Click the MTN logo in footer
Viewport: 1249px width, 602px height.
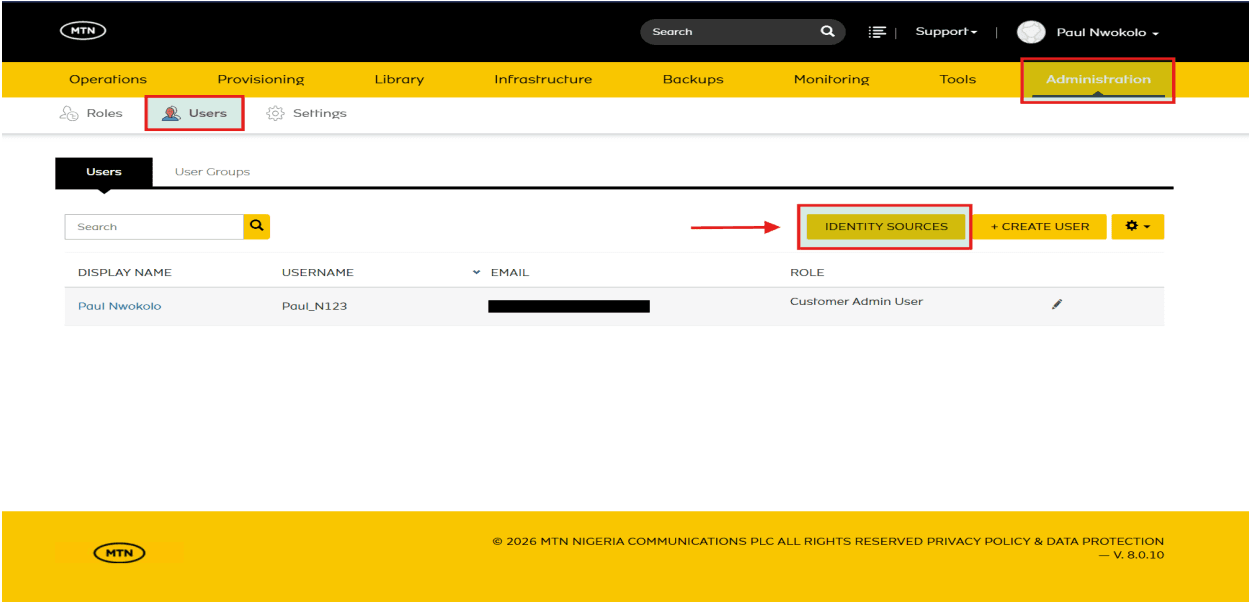point(120,553)
